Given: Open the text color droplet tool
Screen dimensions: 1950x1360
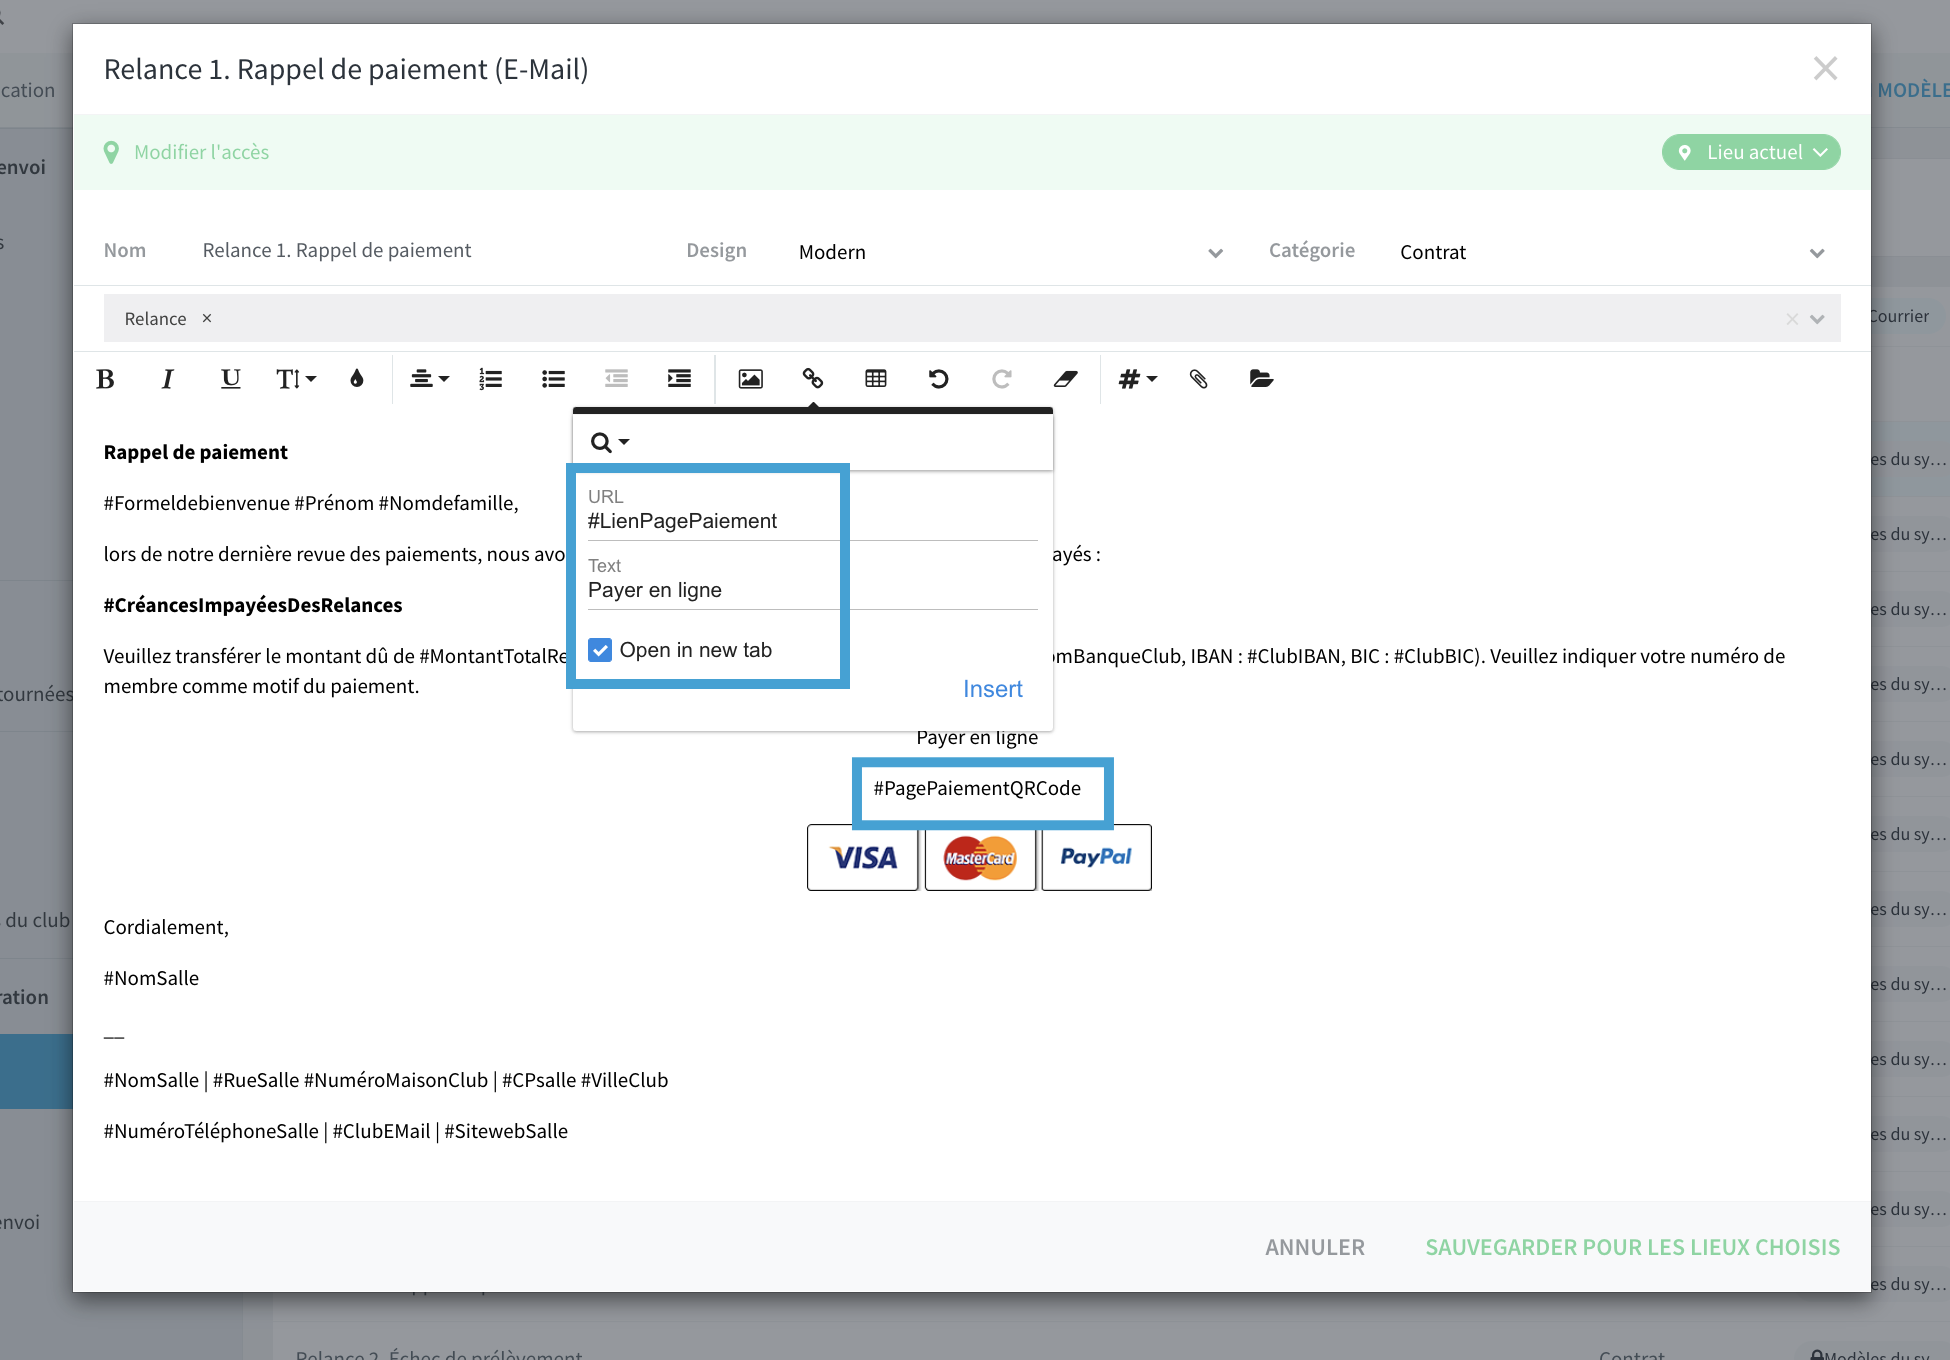Looking at the screenshot, I should tap(357, 379).
